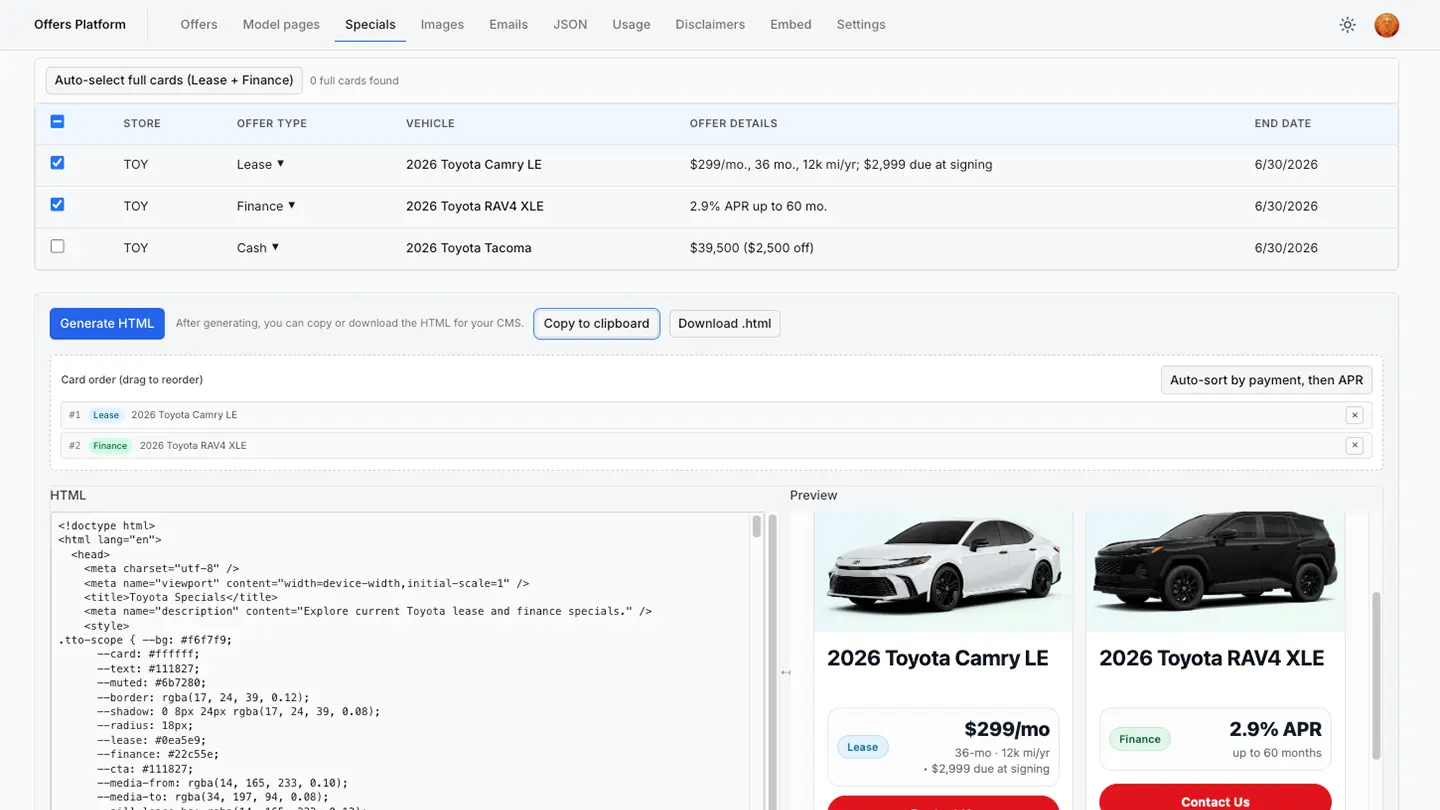1440x810 pixels.
Task: Click the OFFER DETAILS column header
Action: pyautogui.click(x=733, y=123)
